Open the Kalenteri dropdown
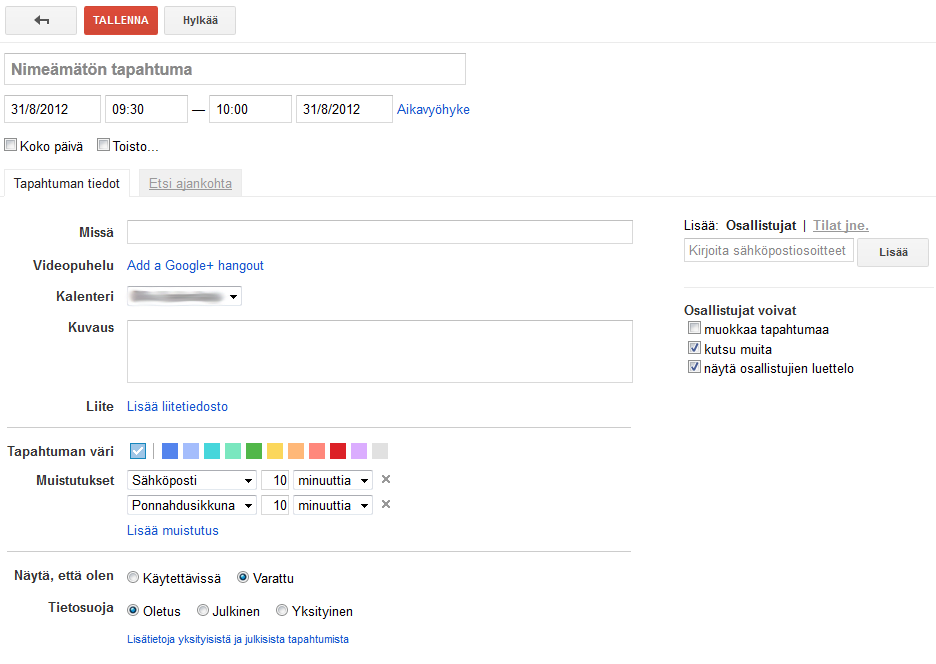The image size is (936, 664). coord(184,296)
